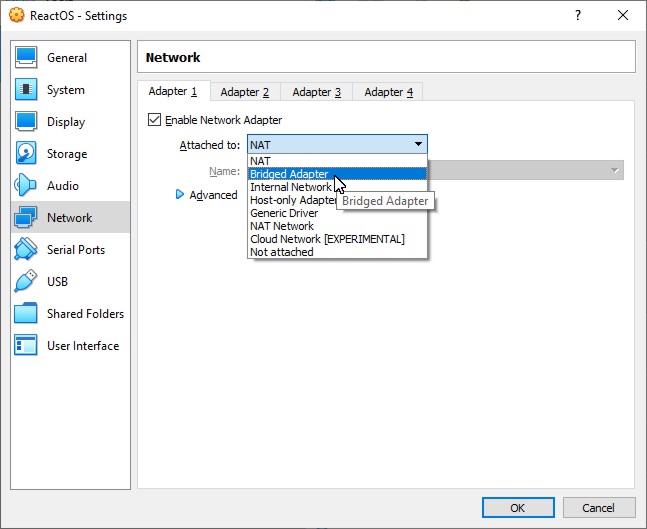The image size is (647, 529).
Task: Choose Cloud Network [EXPERIMENTAL] option
Action: click(337, 239)
